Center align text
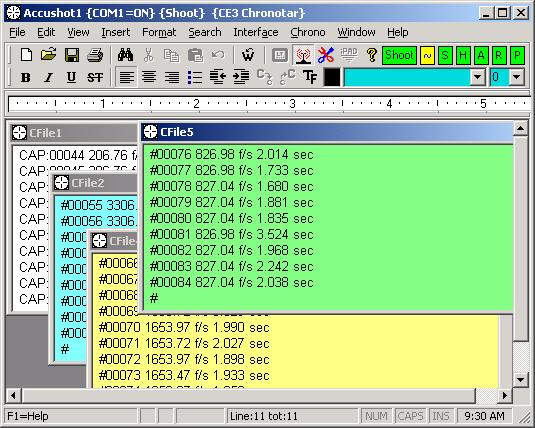 tap(149, 77)
